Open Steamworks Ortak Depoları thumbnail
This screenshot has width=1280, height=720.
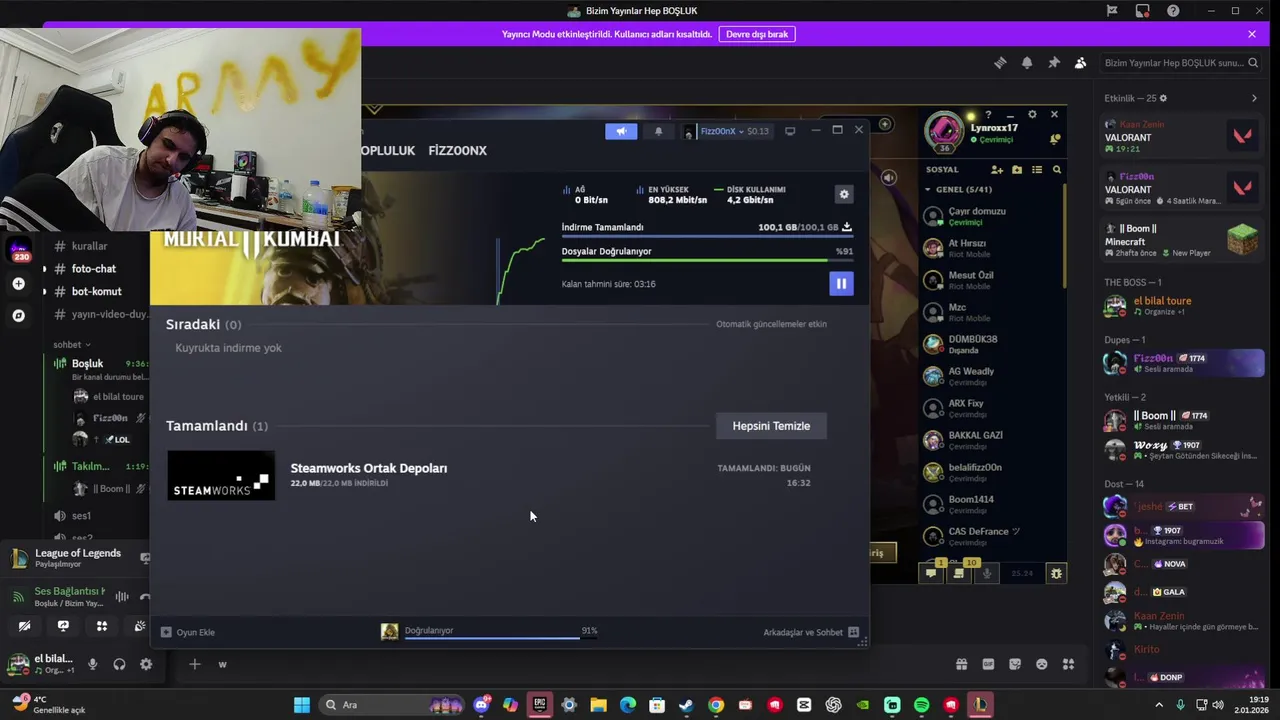pos(221,475)
